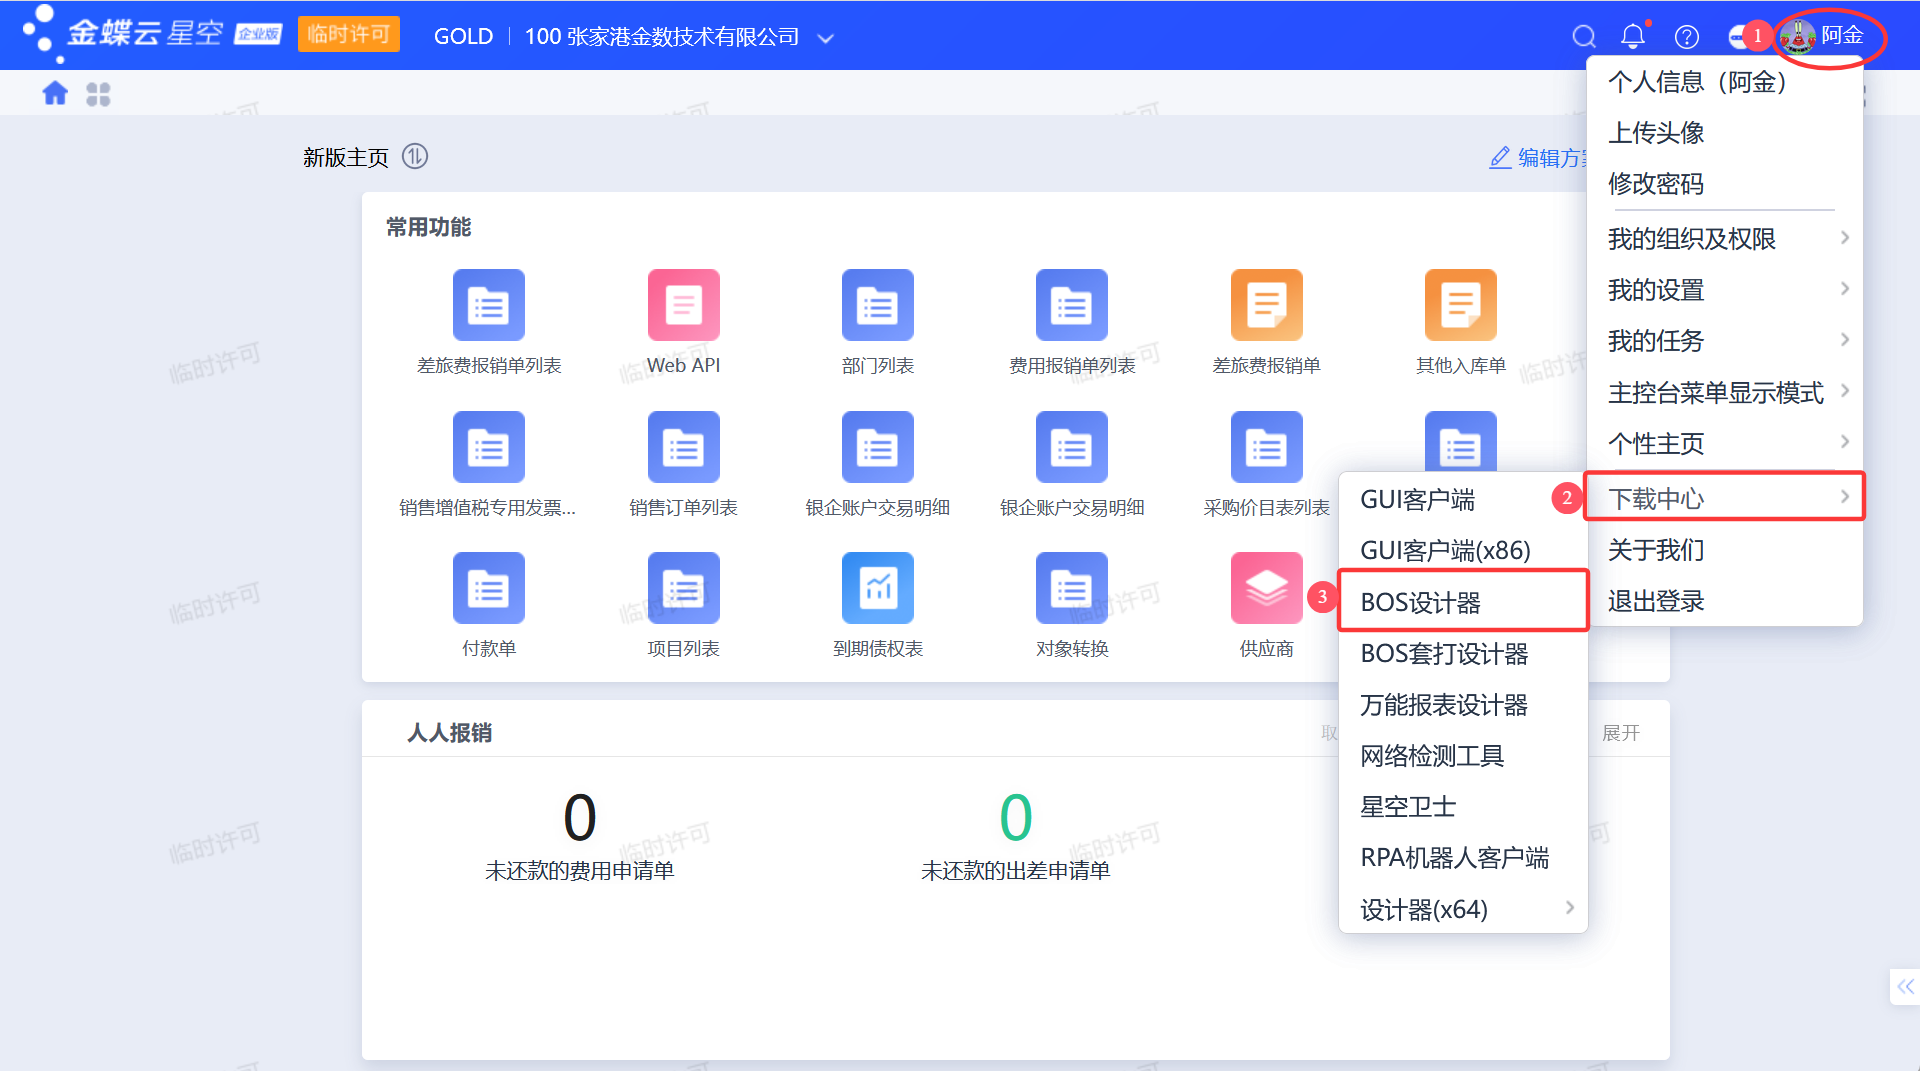This screenshot has height=1071, width=1920.
Task: Open the 其他入库单 shortcut icon
Action: (1461, 305)
